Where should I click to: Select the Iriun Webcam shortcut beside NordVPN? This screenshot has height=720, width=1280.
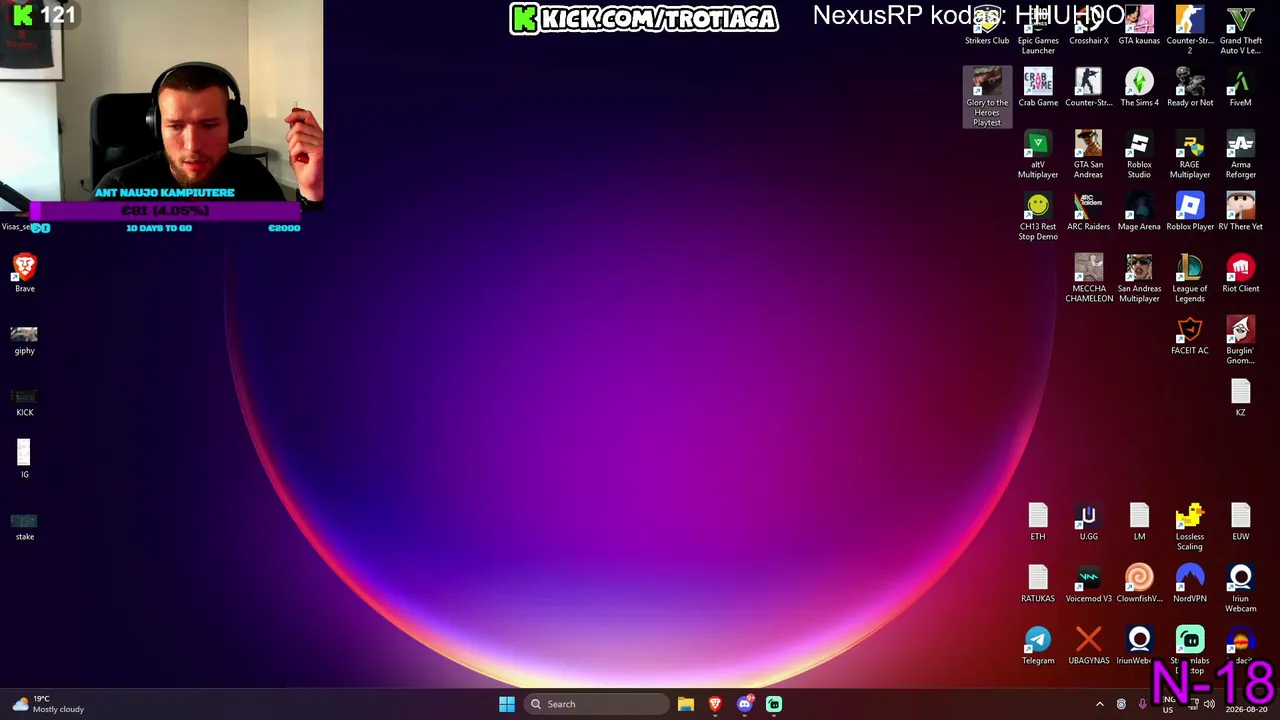click(x=1241, y=589)
